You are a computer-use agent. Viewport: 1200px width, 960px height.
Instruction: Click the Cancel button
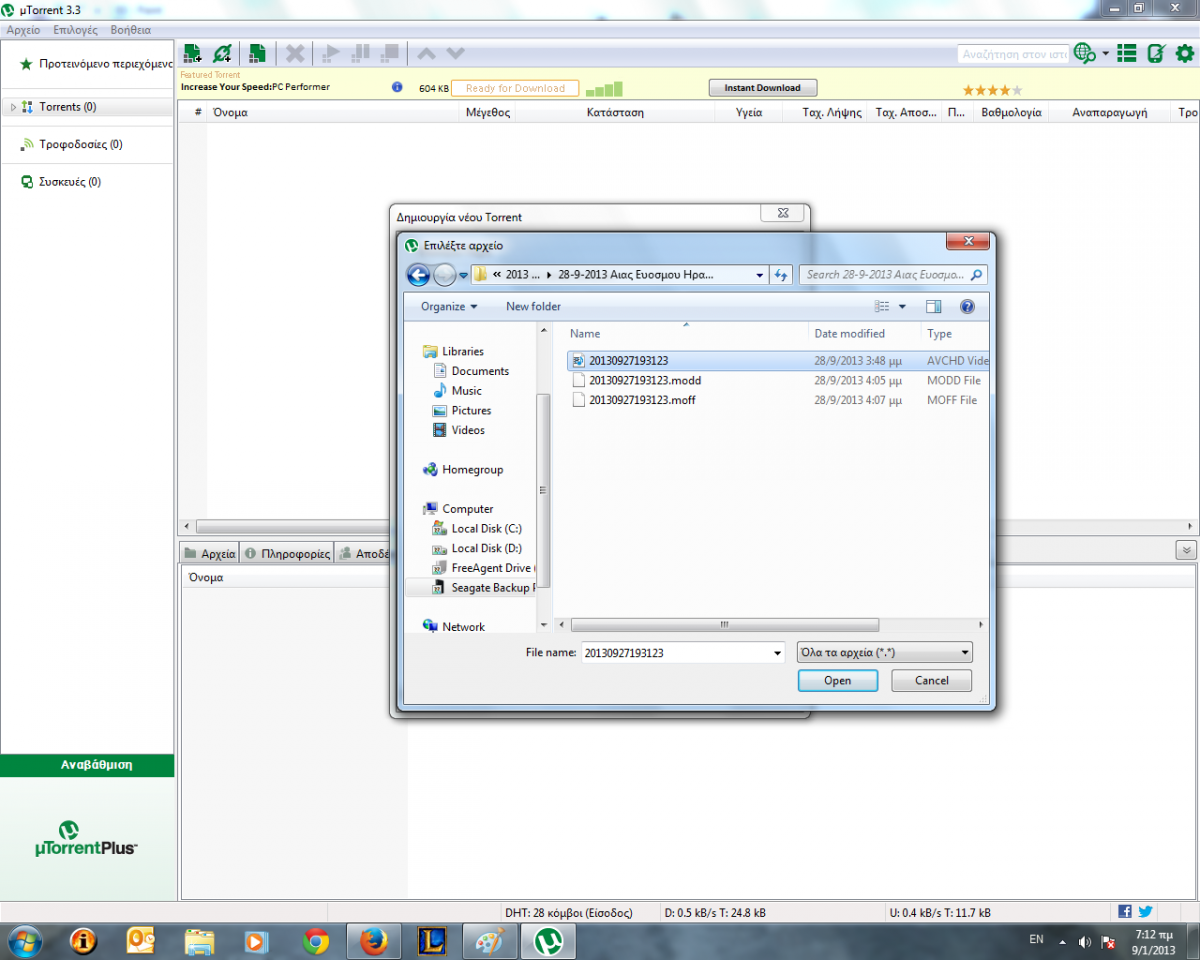(x=932, y=680)
